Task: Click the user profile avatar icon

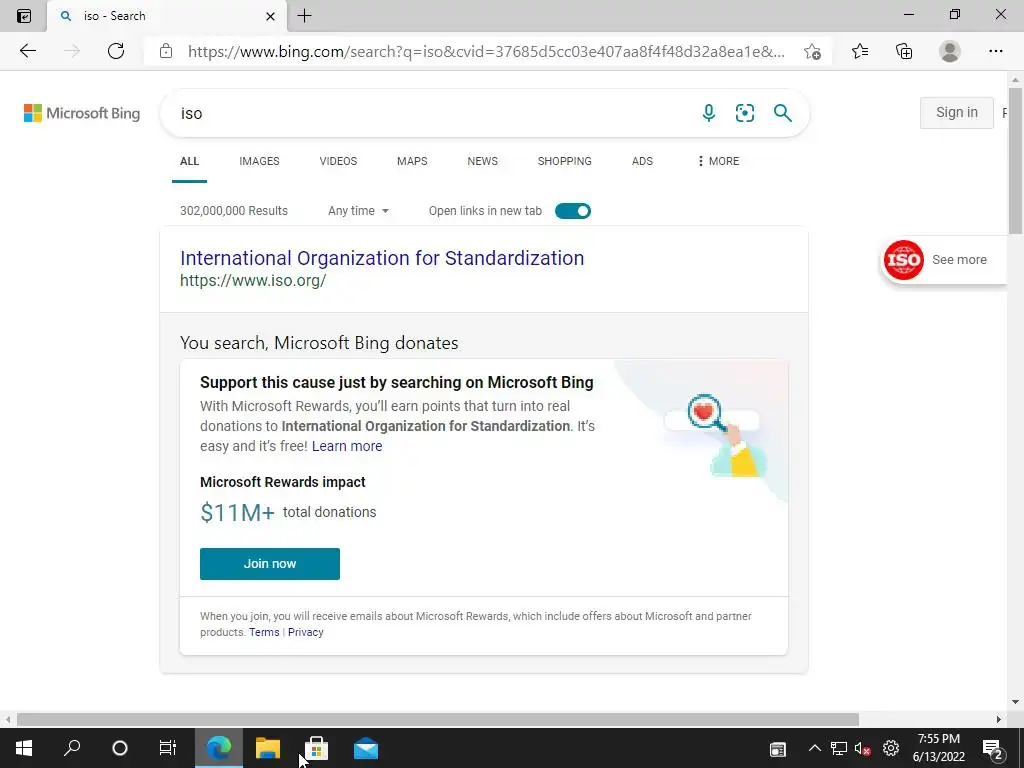Action: 950,51
